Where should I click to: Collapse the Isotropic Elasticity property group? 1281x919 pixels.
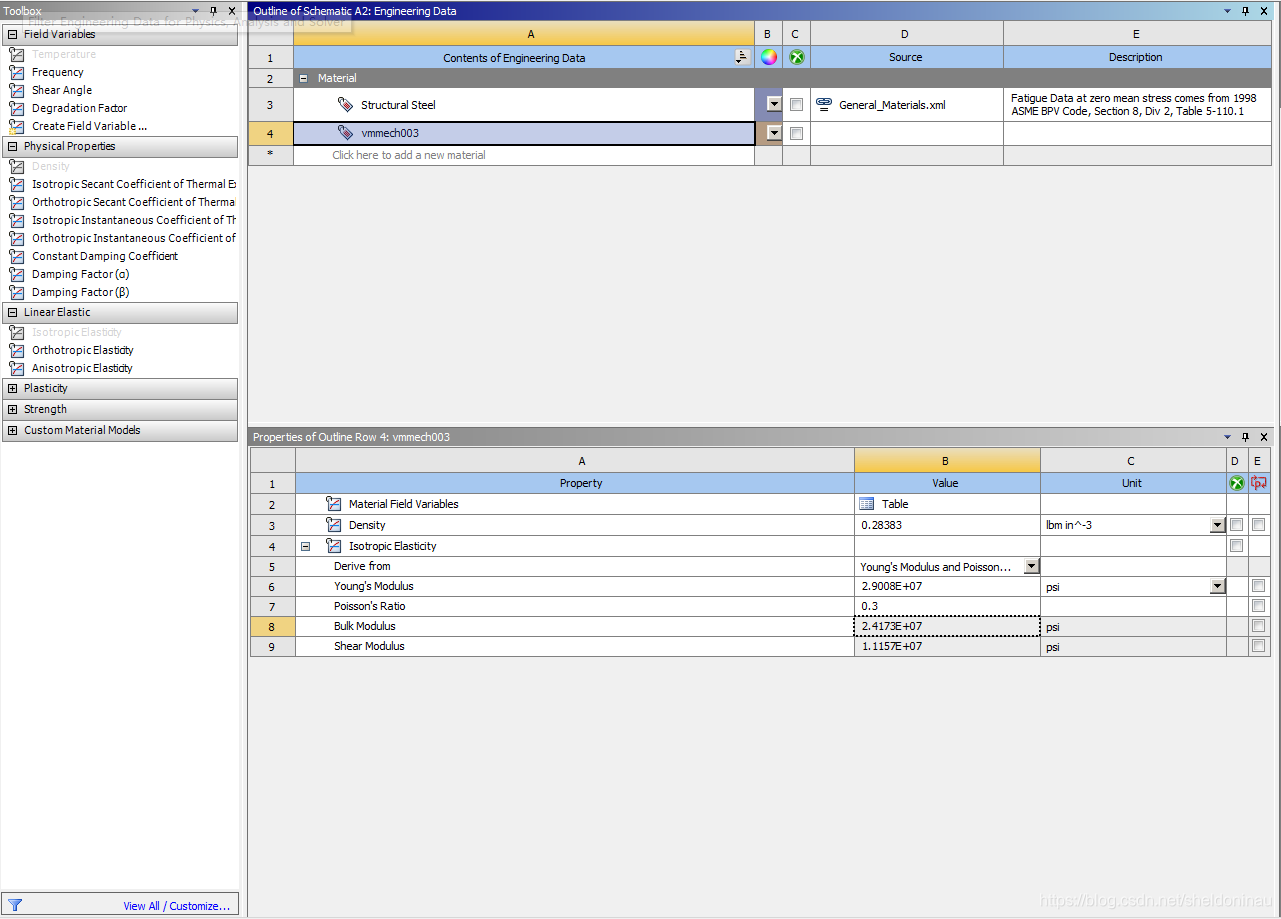(305, 546)
